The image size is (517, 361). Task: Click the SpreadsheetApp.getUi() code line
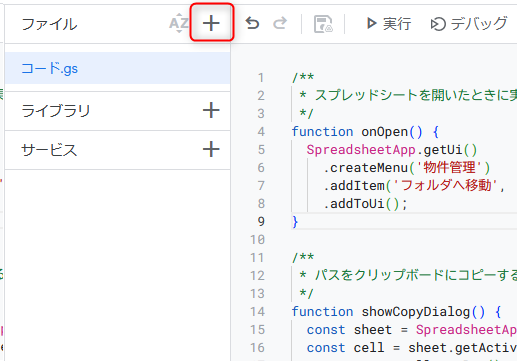(x=392, y=150)
